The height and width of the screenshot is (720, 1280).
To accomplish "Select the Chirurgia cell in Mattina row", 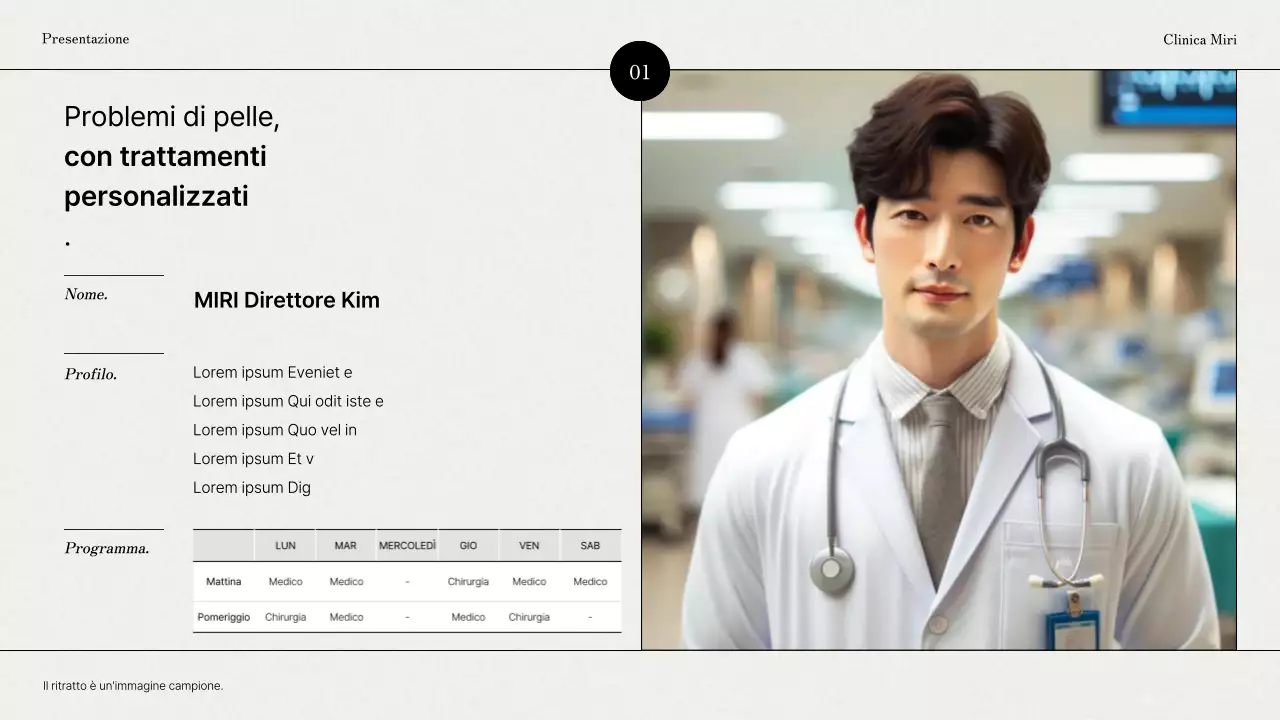I will (468, 581).
